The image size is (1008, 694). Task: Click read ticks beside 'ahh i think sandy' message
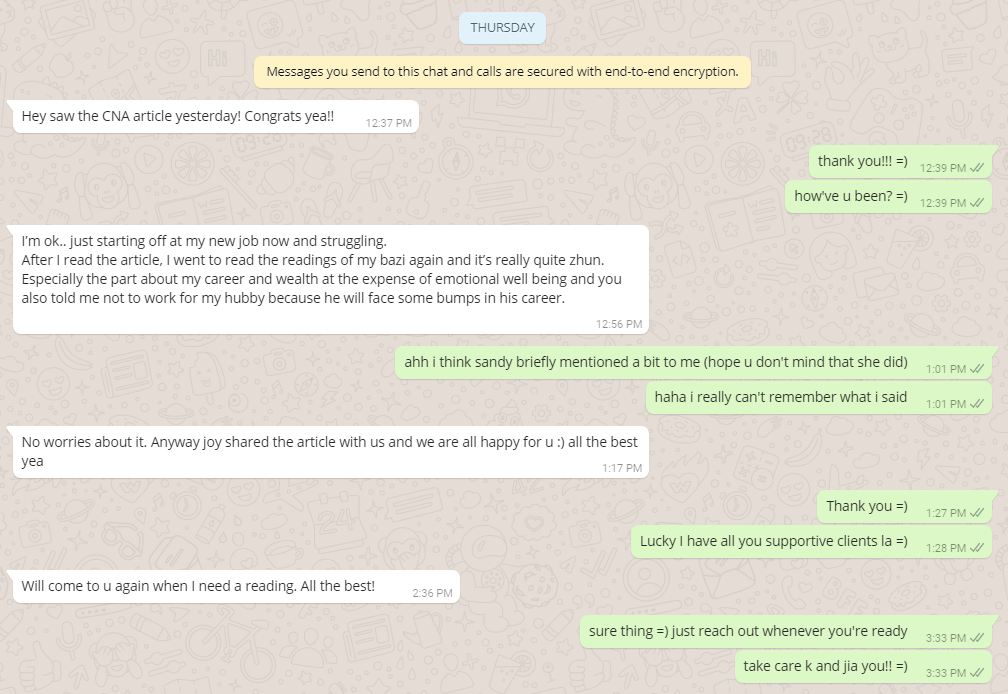click(x=977, y=369)
